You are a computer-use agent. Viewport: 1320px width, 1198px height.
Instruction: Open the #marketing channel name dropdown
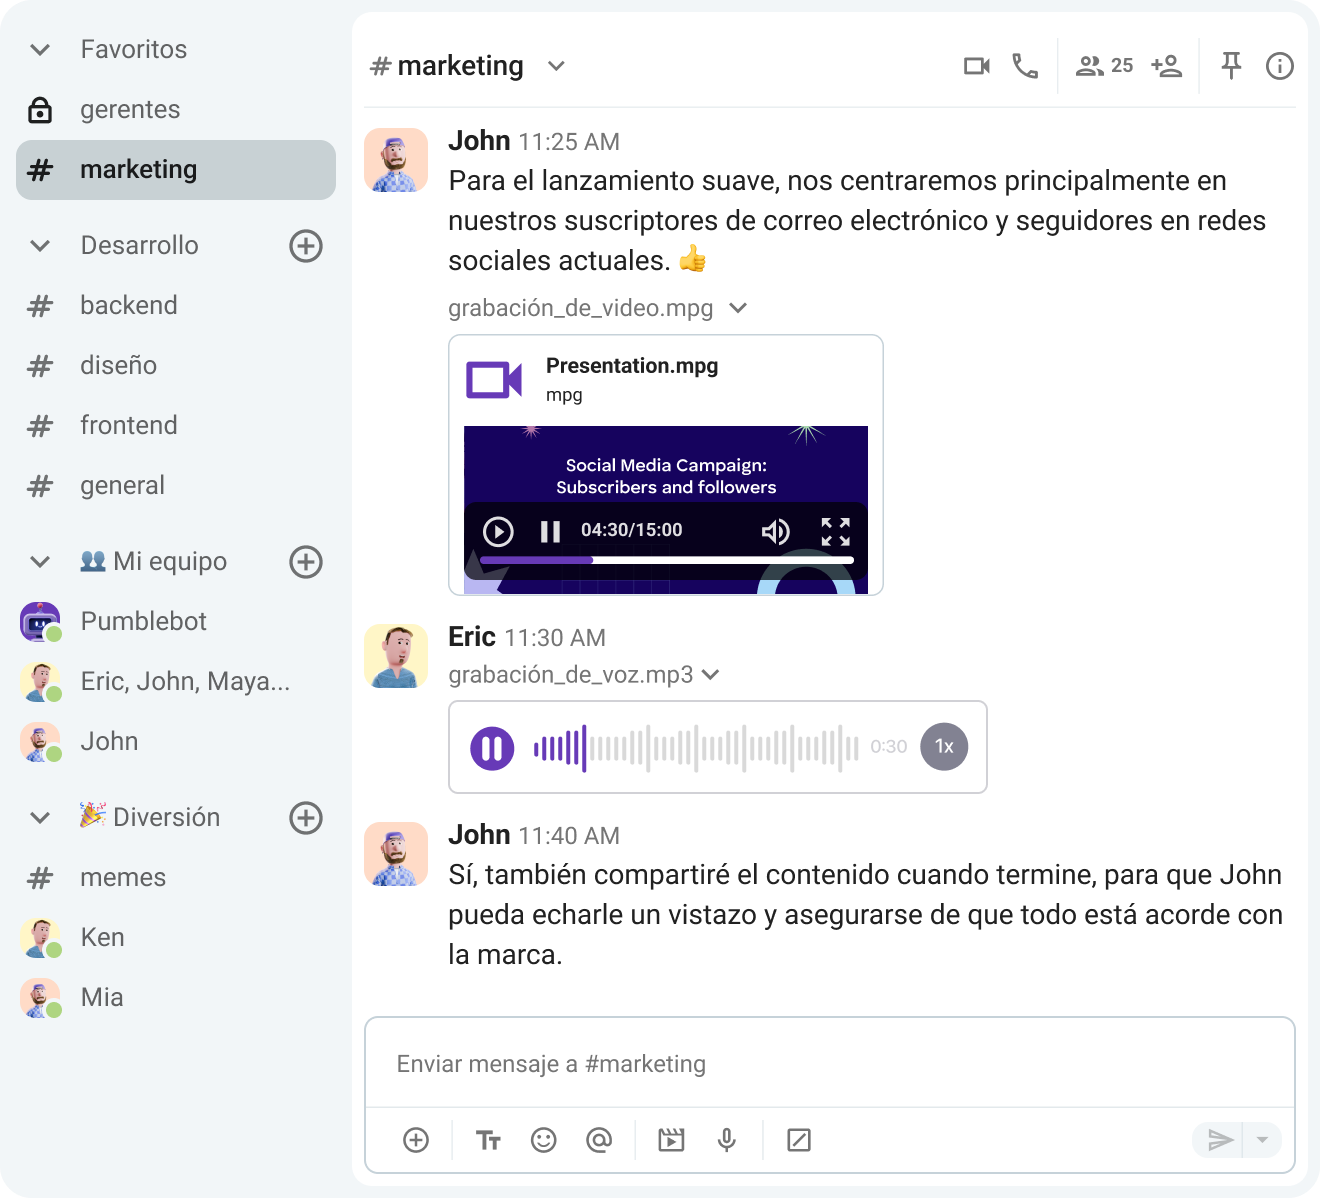click(557, 65)
